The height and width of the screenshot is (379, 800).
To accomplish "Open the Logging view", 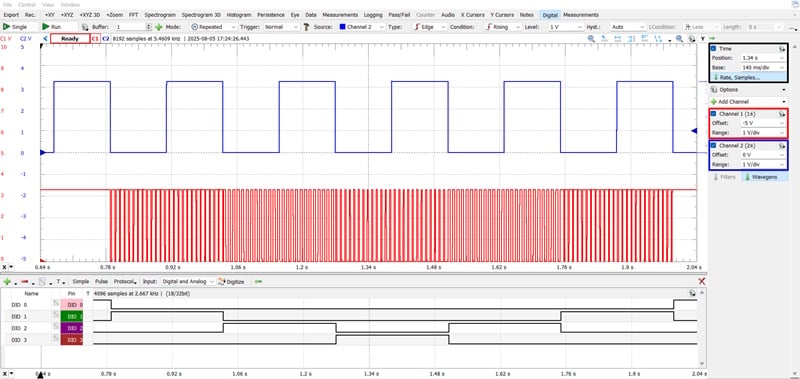I will [x=373, y=15].
